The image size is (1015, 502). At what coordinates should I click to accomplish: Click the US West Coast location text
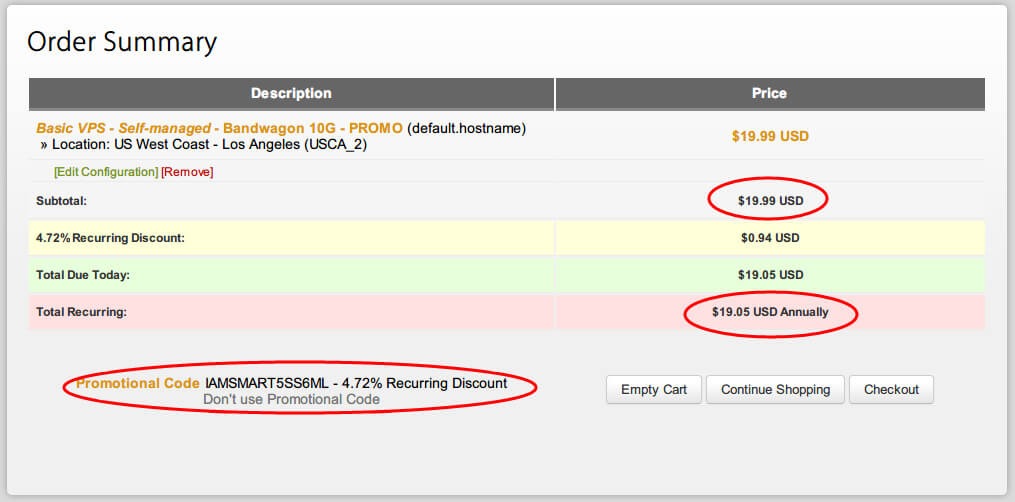point(170,144)
